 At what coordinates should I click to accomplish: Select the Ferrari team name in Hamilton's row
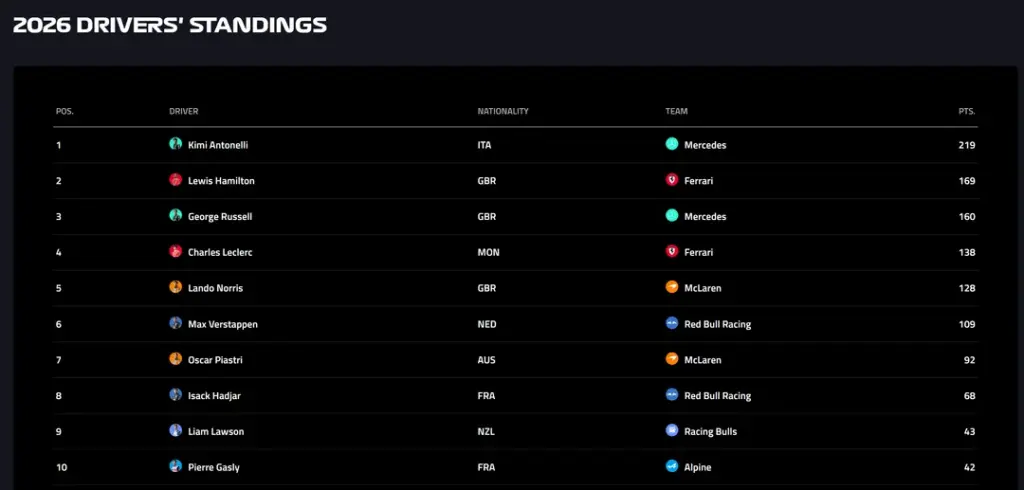(699, 181)
